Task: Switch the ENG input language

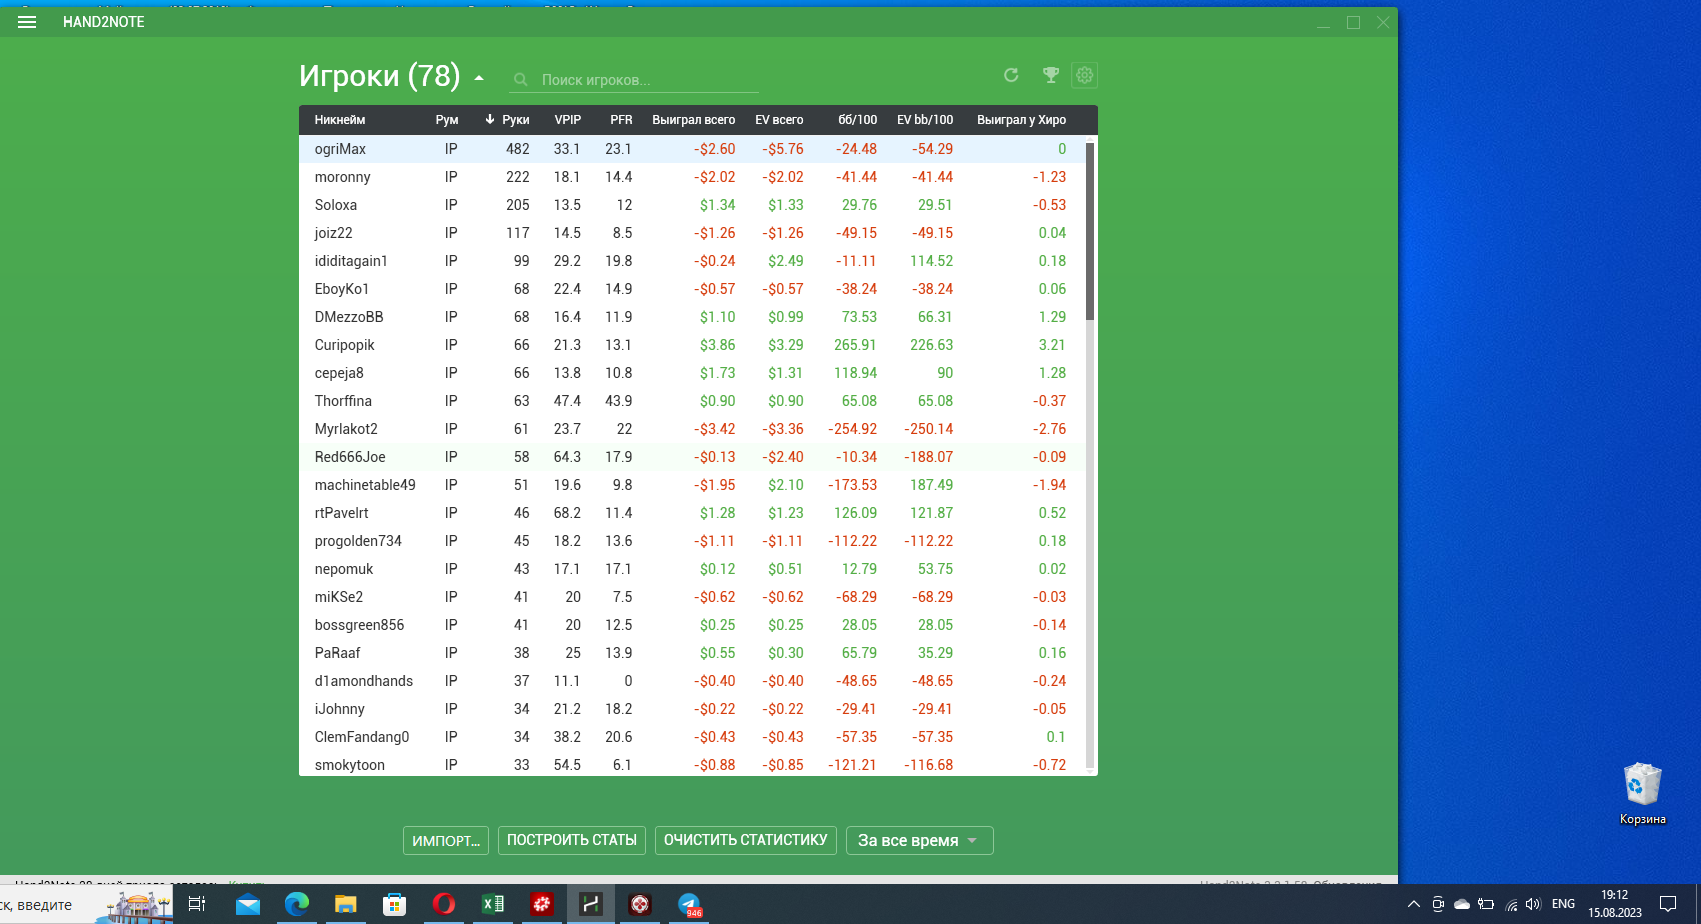Action: point(1564,904)
